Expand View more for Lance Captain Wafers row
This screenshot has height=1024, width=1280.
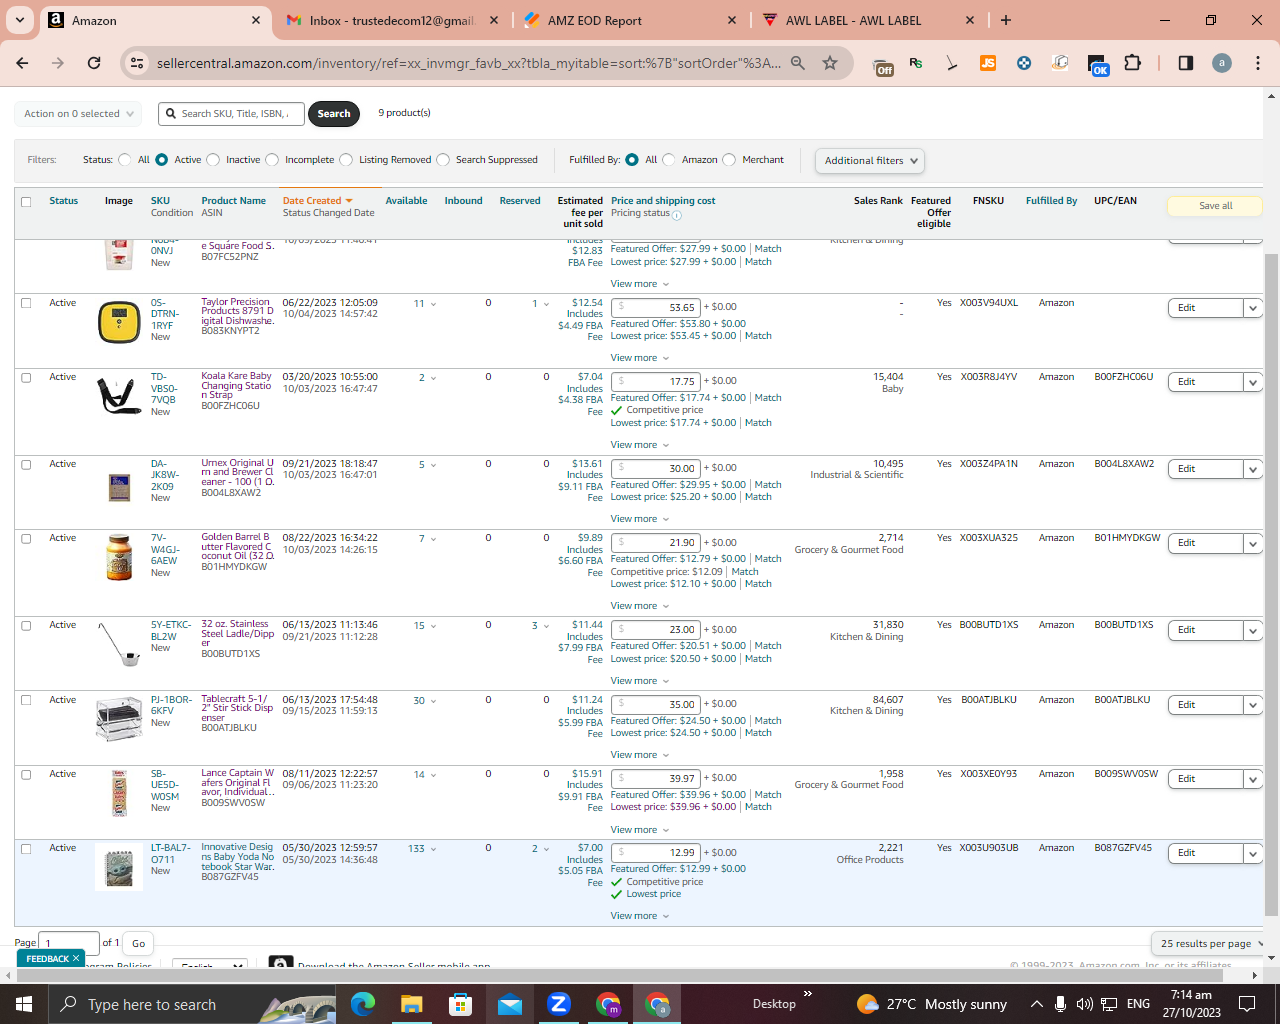(640, 830)
